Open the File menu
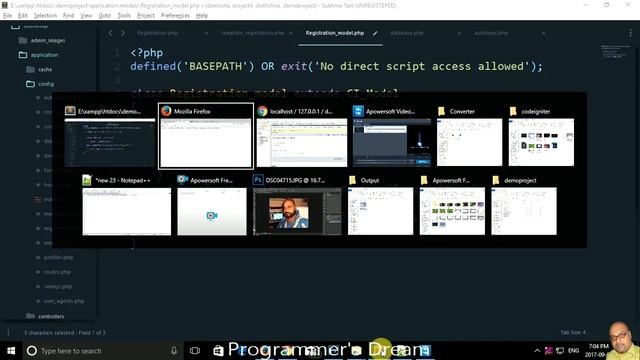 tap(7, 16)
